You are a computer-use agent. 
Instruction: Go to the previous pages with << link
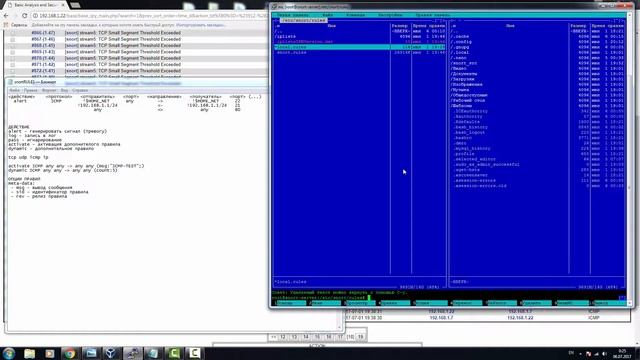pos(273,337)
